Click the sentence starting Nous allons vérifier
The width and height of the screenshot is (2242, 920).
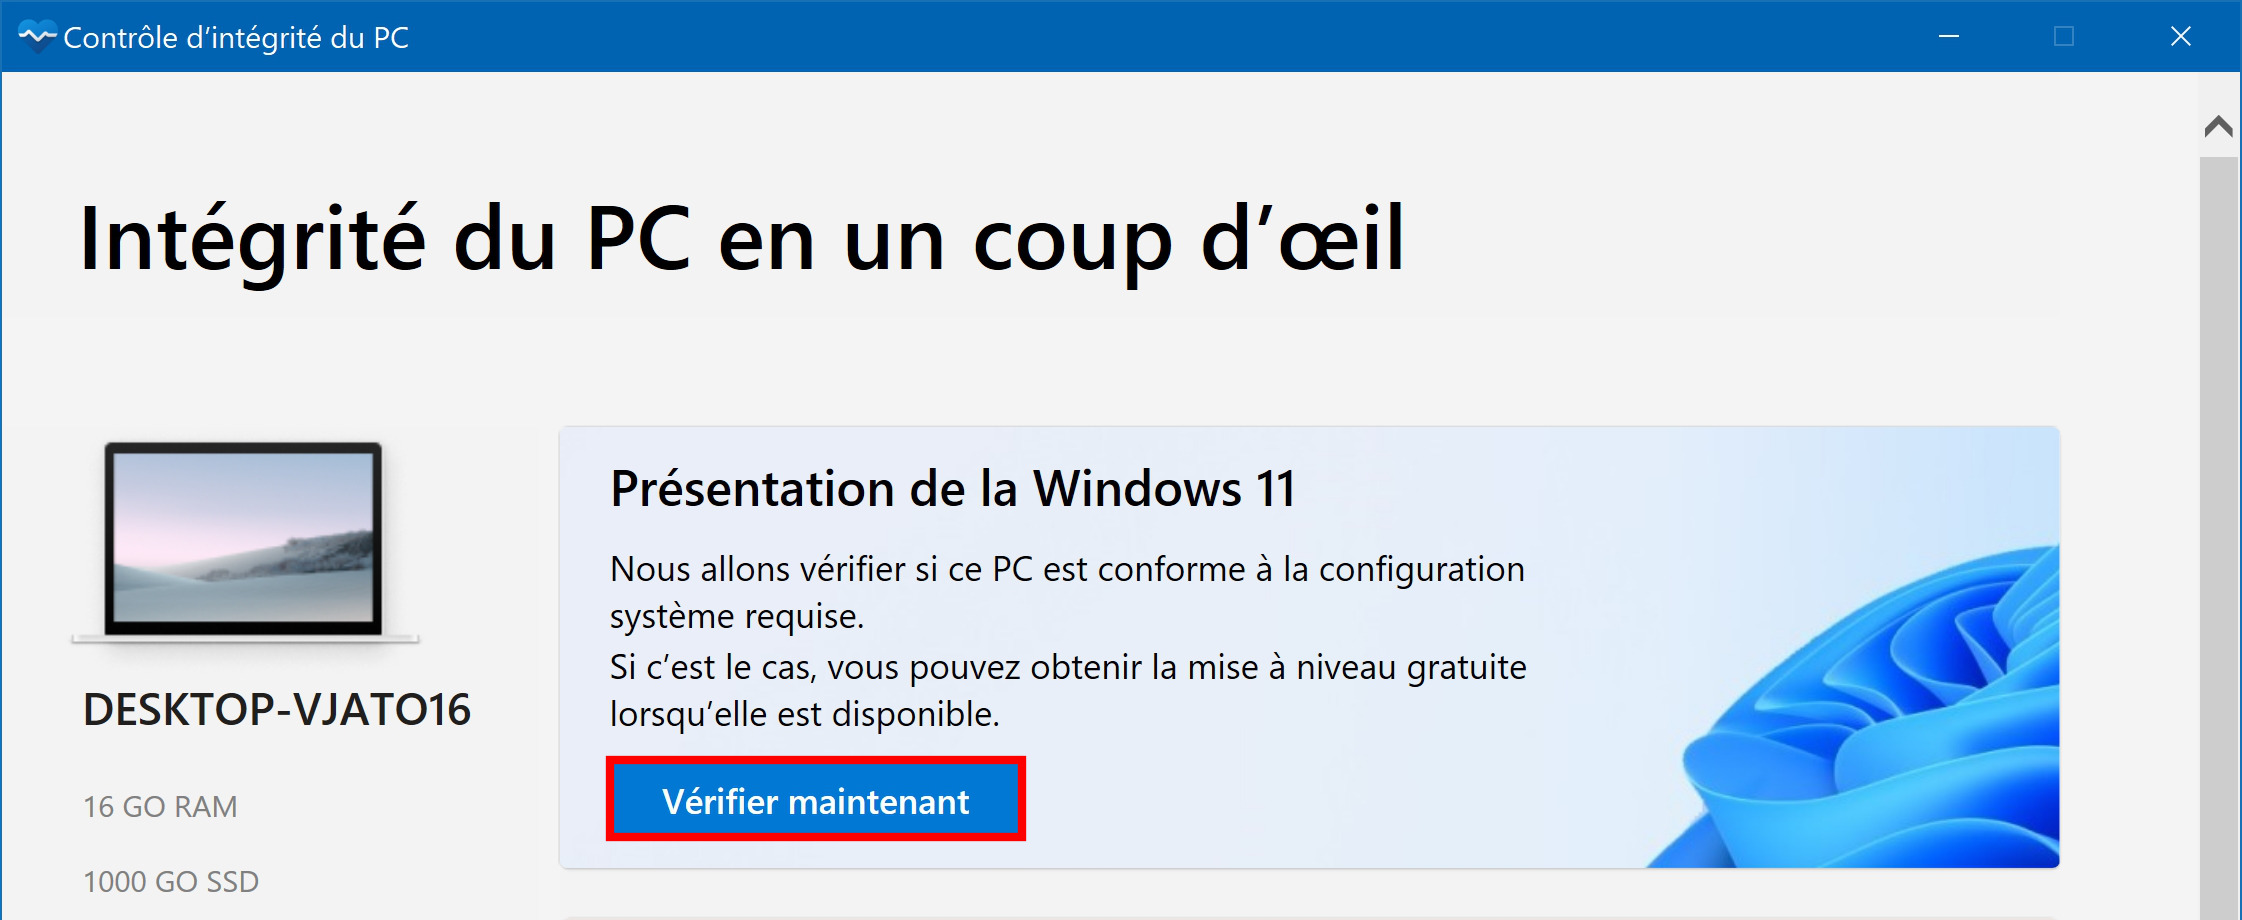click(1067, 592)
